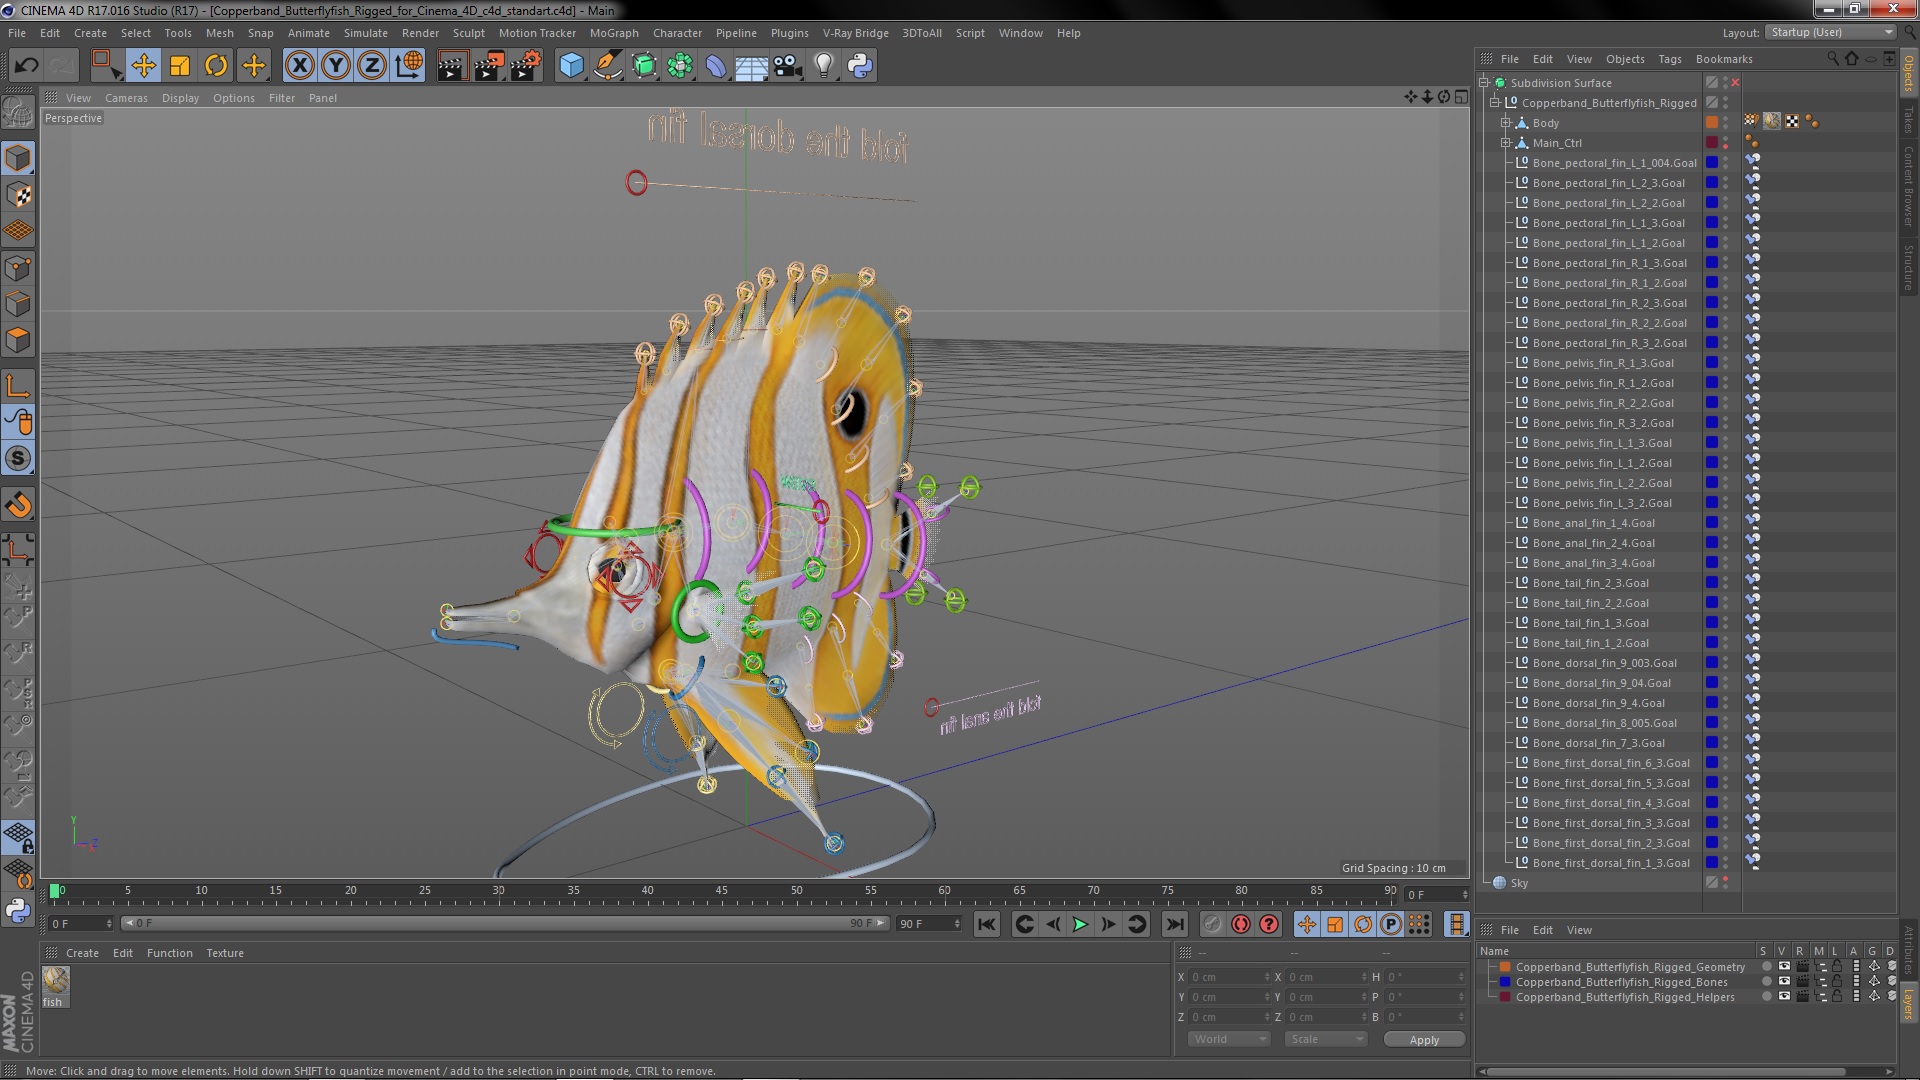This screenshot has height=1080, width=1920.
Task: Collapse Copperband_Butterflyfish_Rigged tree node
Action: (1495, 103)
